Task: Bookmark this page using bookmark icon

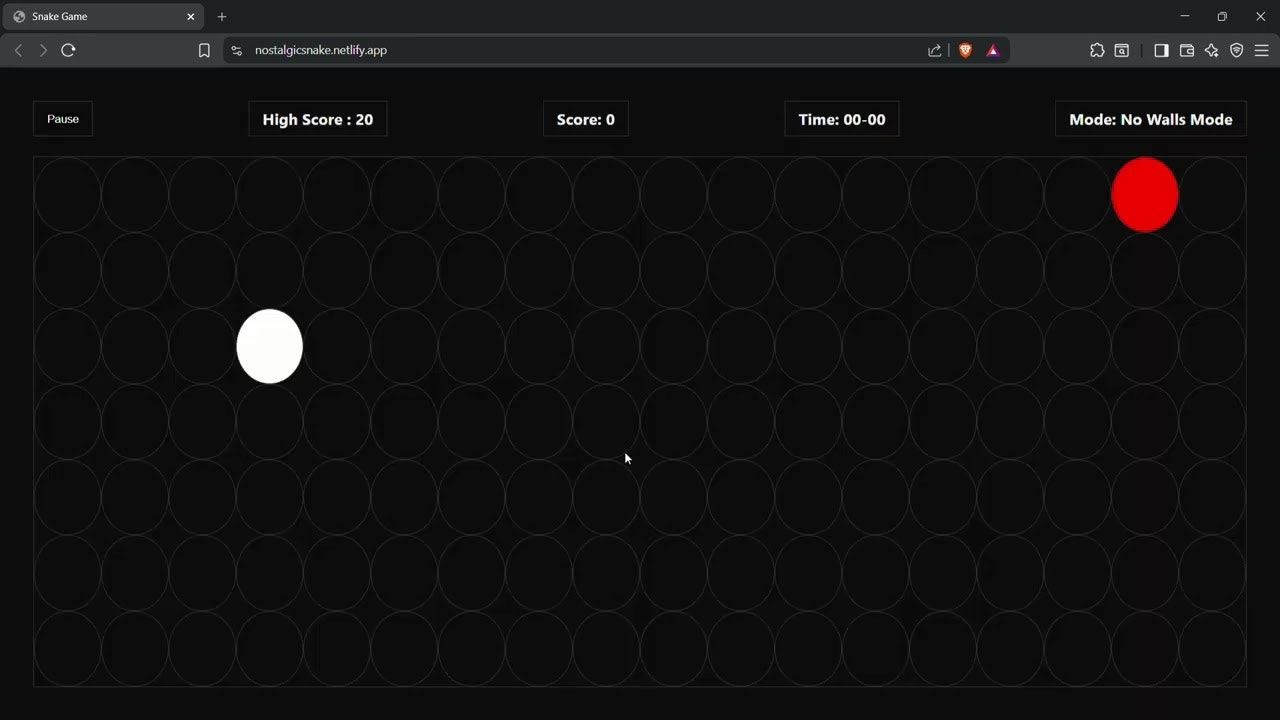Action: click(204, 50)
